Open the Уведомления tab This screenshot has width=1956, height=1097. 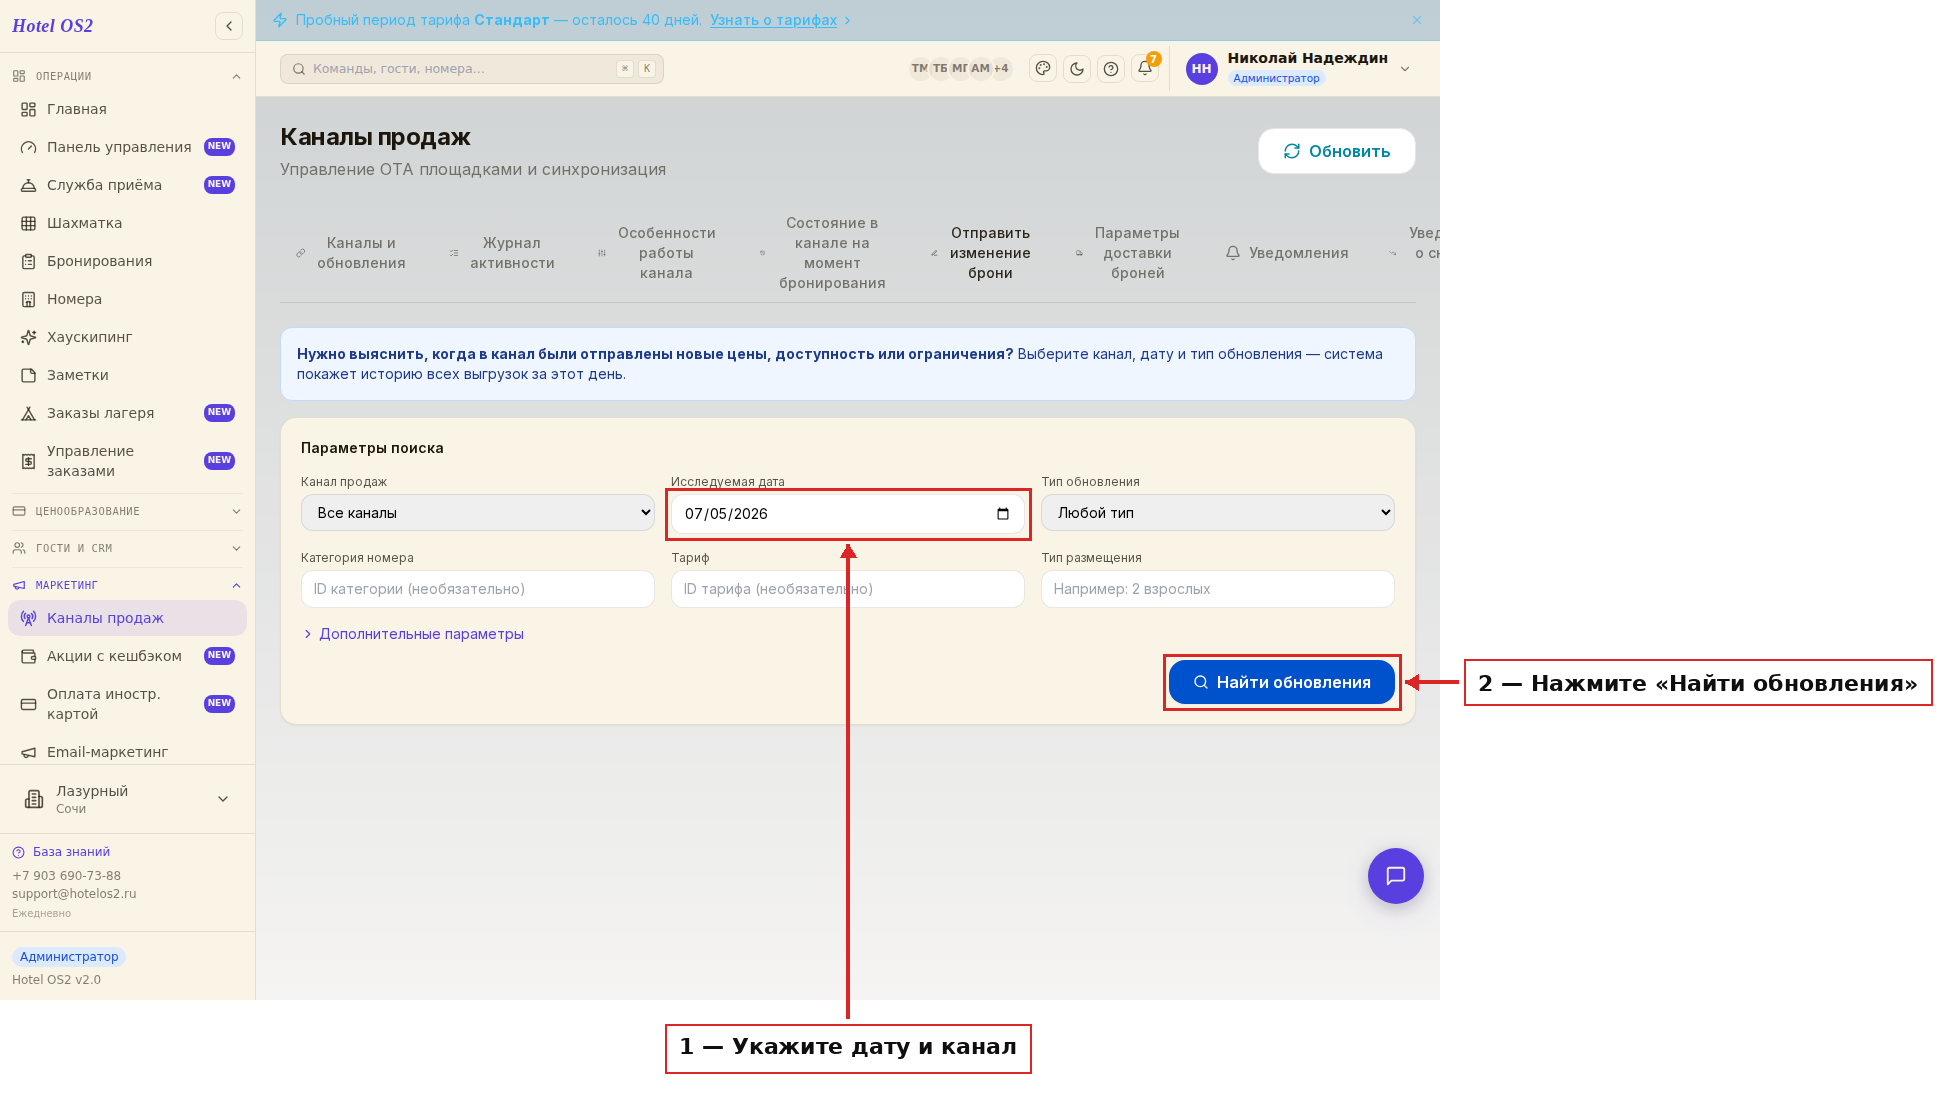click(1287, 253)
